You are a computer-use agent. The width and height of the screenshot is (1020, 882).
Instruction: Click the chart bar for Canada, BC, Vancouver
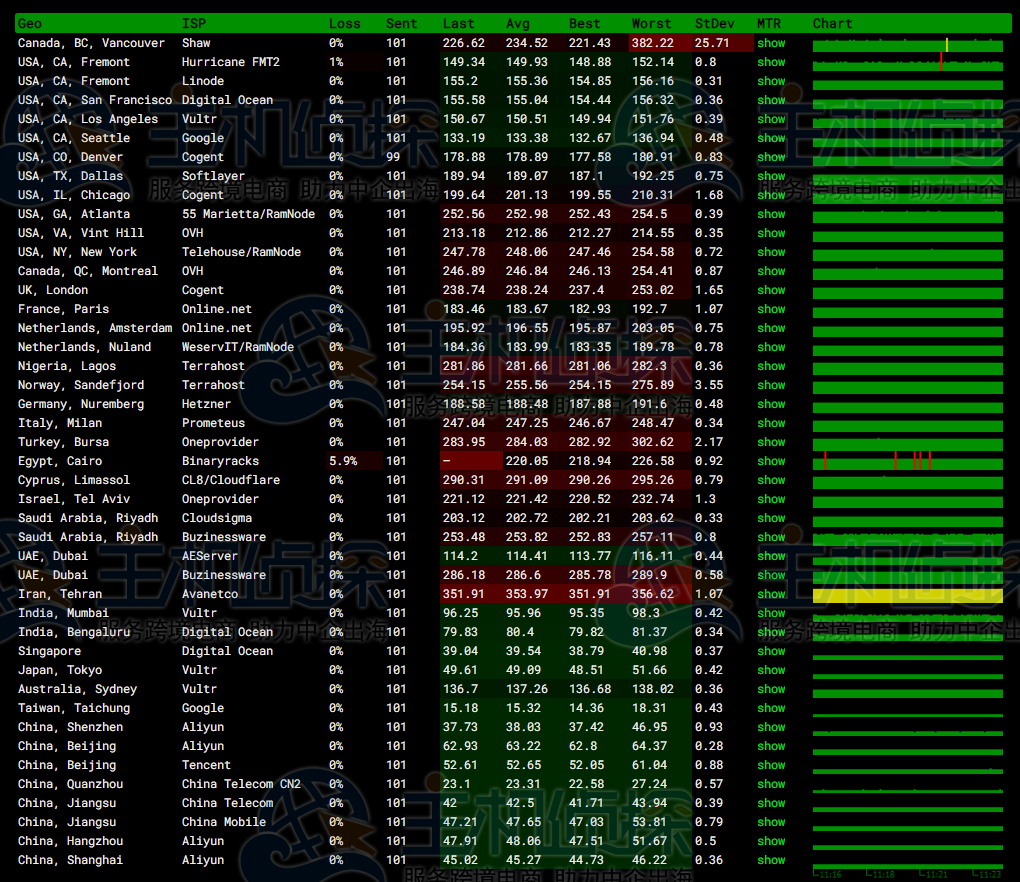pos(907,45)
